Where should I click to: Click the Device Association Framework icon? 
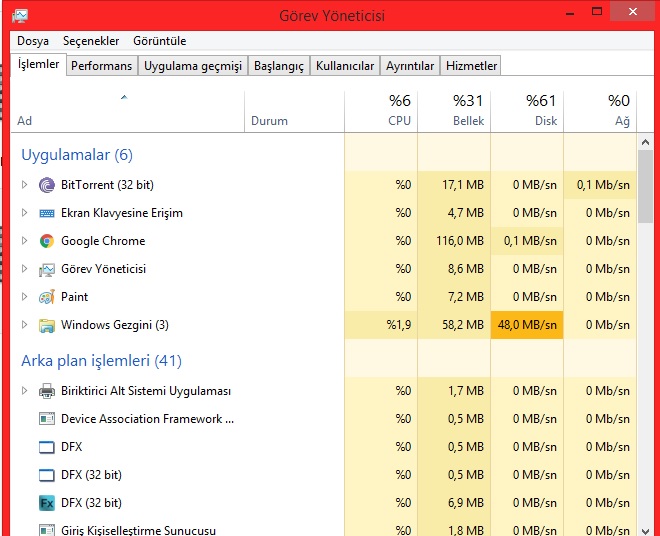[x=47, y=419]
